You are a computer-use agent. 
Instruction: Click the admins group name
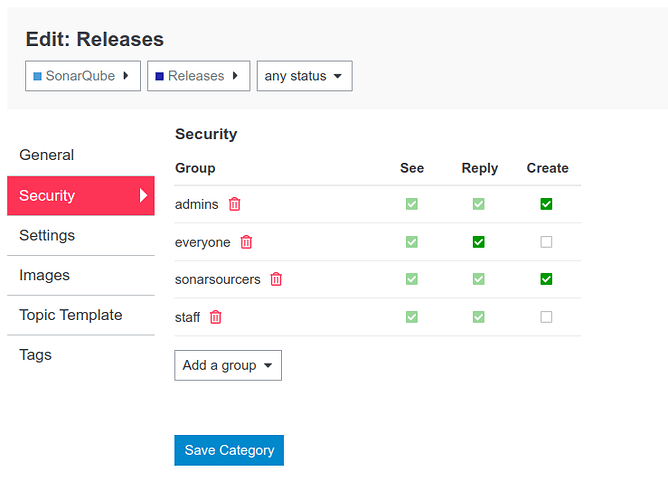tap(196, 204)
